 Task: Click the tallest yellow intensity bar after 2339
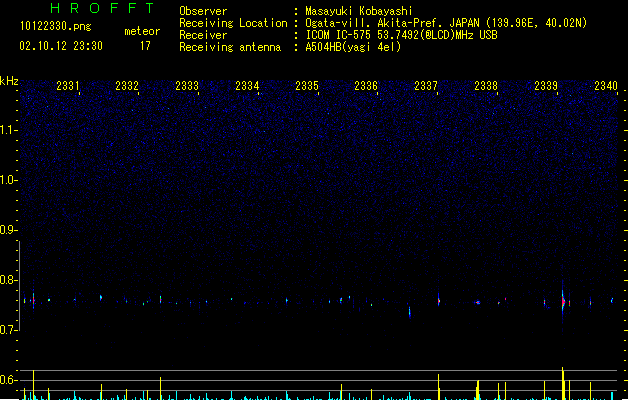click(563, 383)
